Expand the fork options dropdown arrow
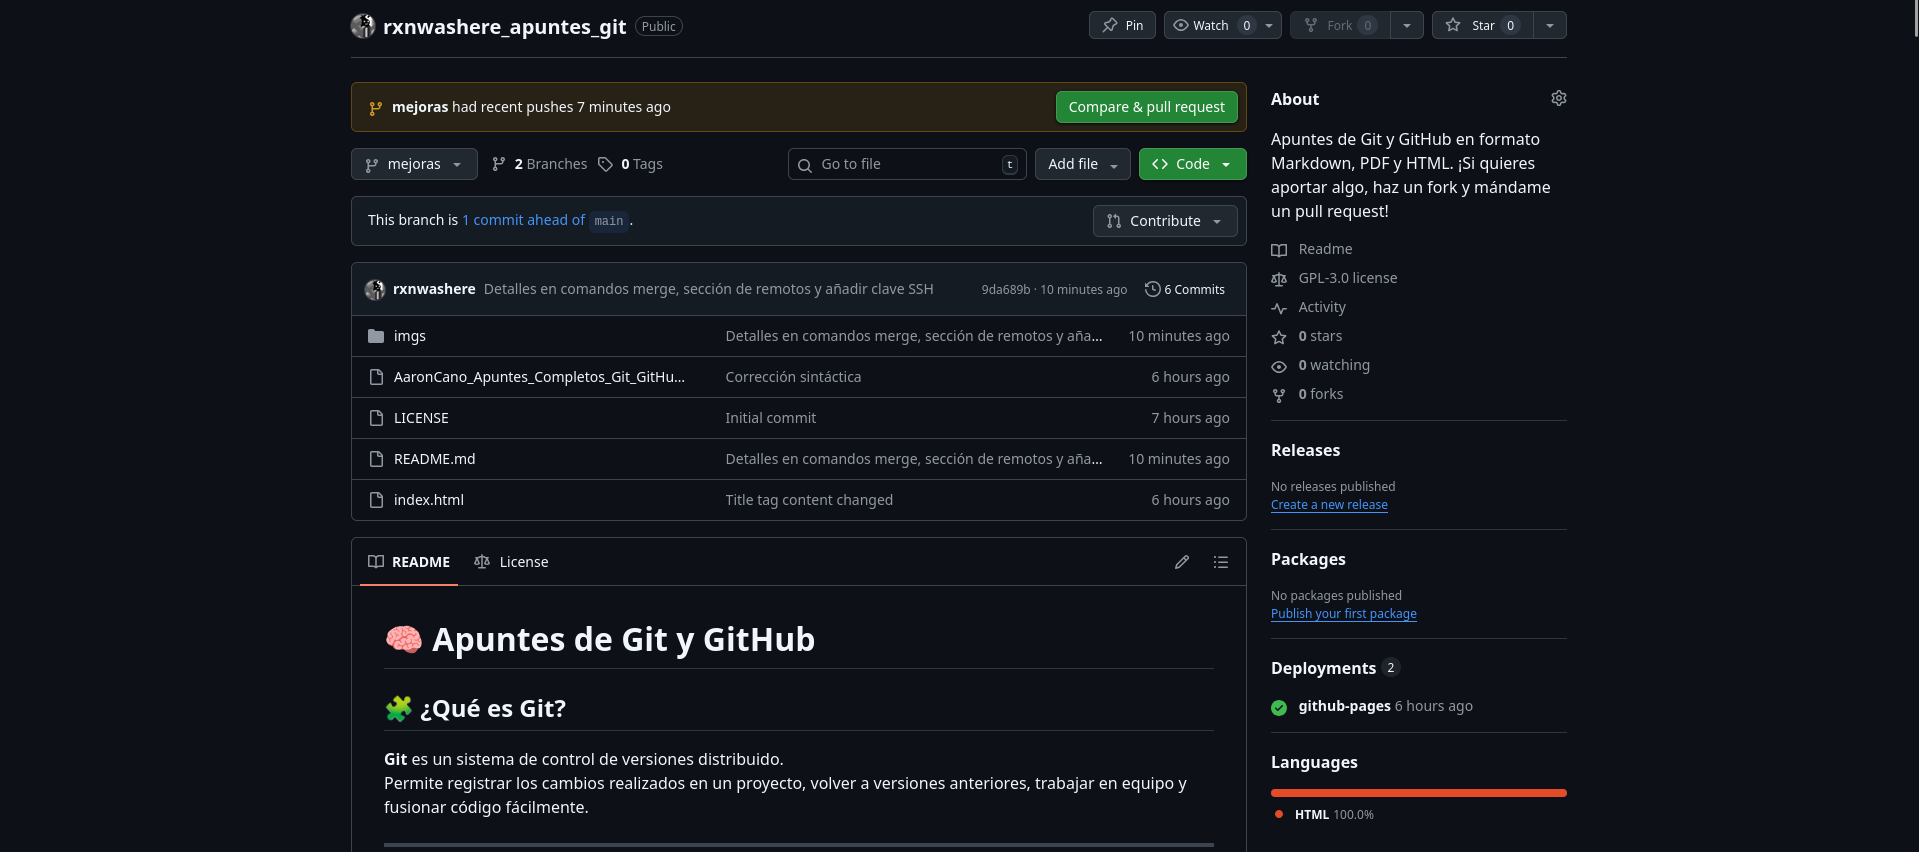 [x=1407, y=25]
